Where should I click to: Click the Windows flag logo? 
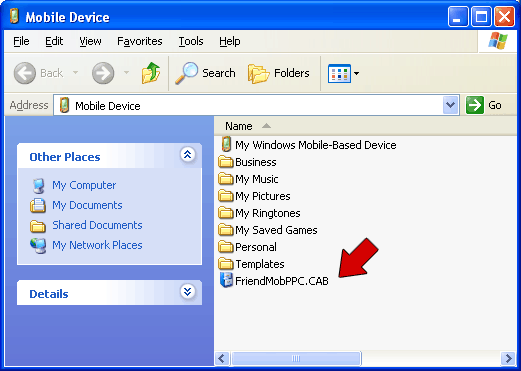(498, 41)
